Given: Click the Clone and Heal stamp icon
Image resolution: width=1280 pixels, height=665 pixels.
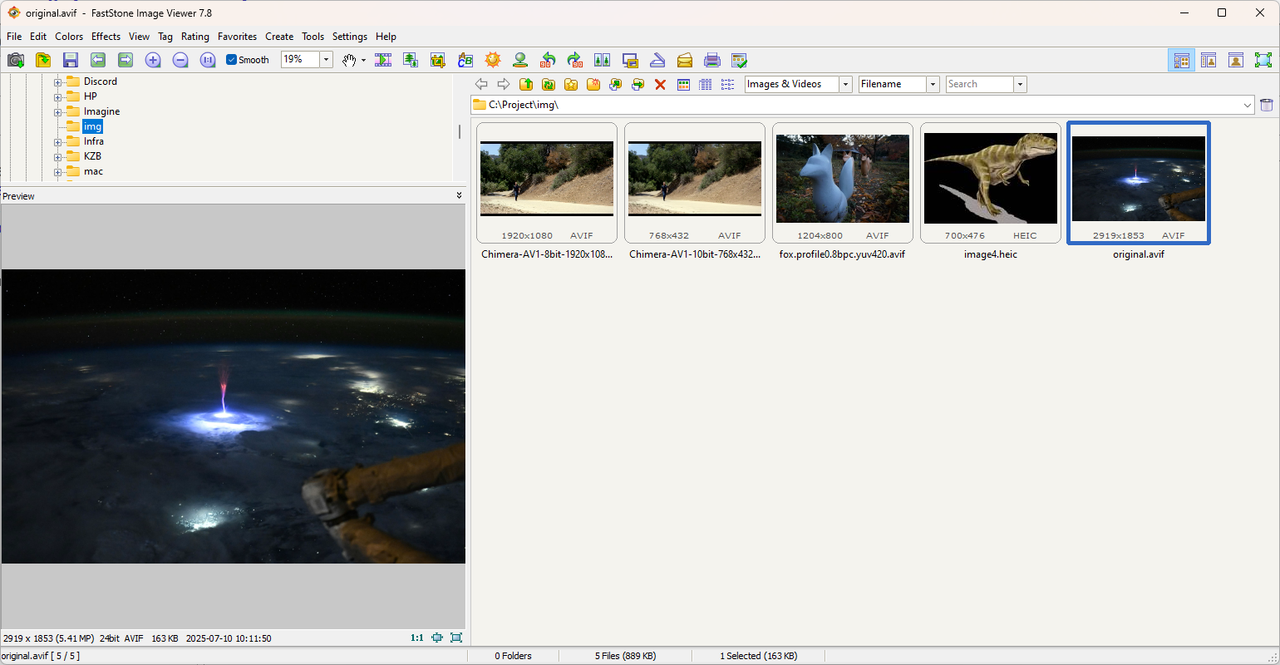Looking at the screenshot, I should (520, 60).
